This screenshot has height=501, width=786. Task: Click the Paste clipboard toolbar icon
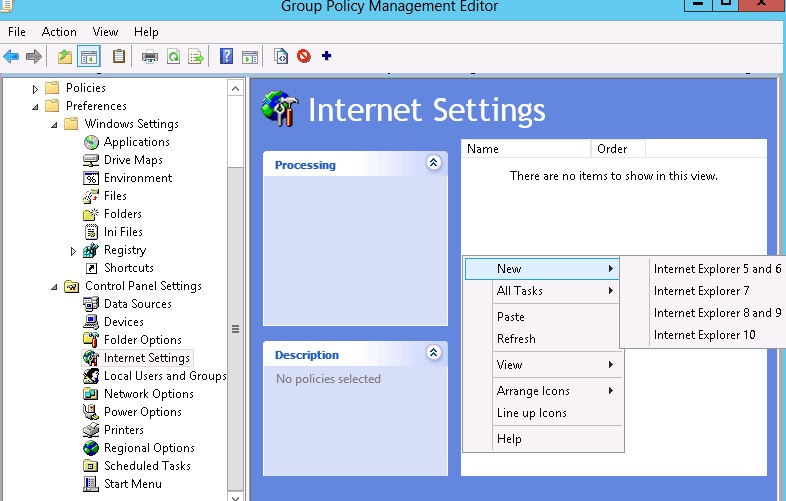click(119, 56)
